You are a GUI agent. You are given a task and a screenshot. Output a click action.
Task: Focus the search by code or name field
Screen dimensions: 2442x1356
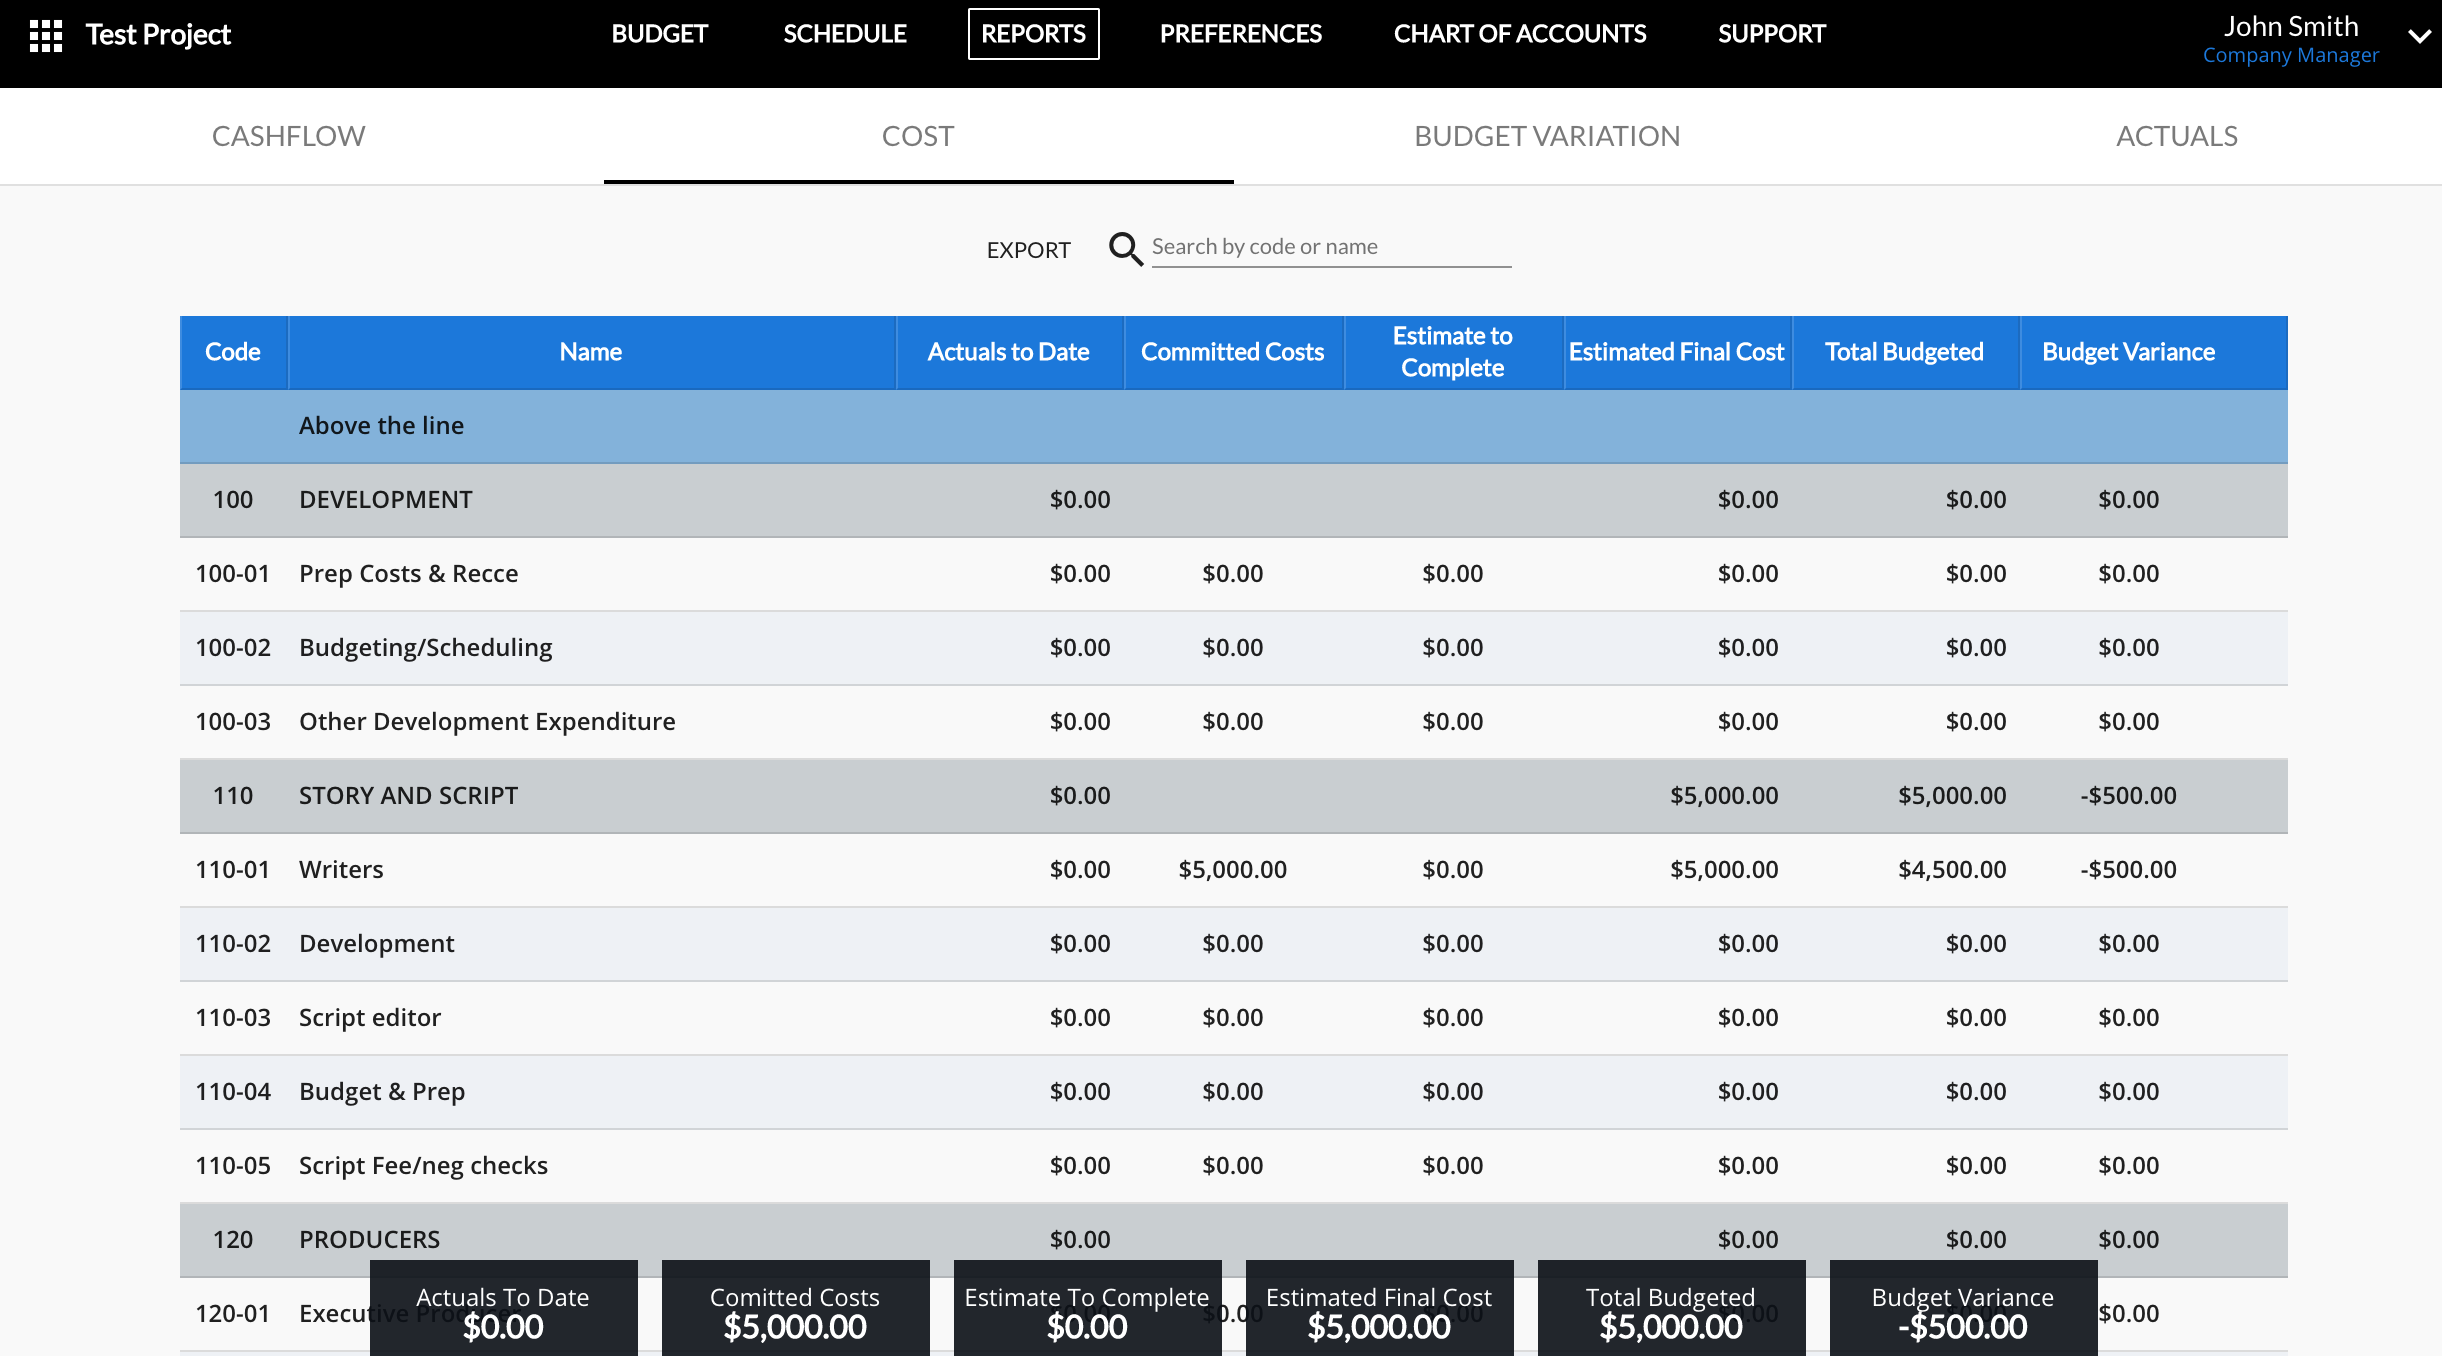[x=1330, y=247]
